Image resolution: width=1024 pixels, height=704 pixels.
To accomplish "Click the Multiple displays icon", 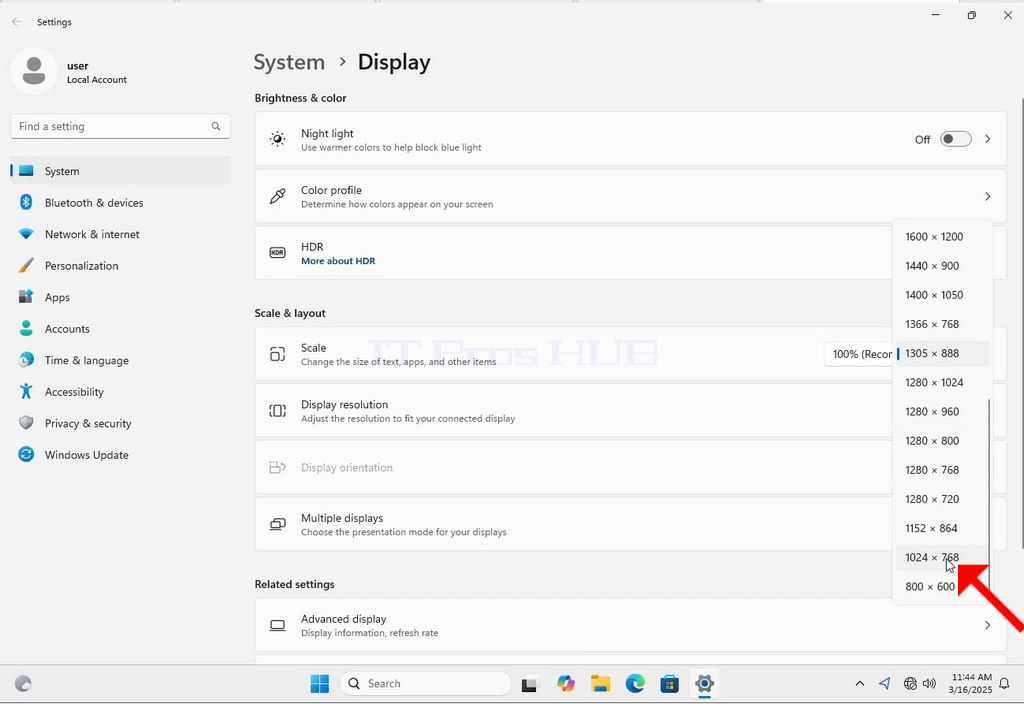I will click(278, 524).
